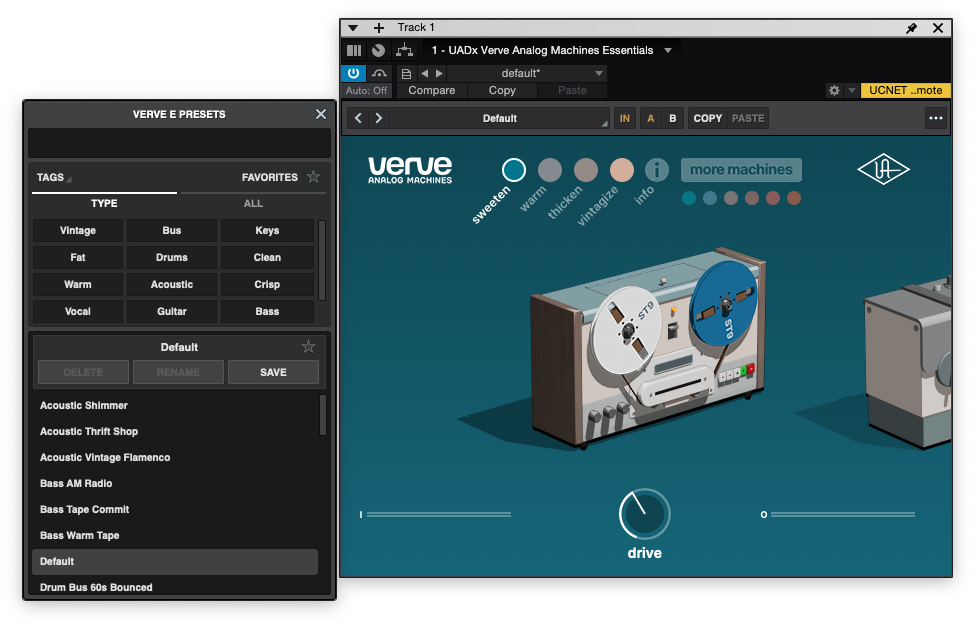
Task: Expand arrow next to gear icon
Action: pyautogui.click(x=852, y=91)
